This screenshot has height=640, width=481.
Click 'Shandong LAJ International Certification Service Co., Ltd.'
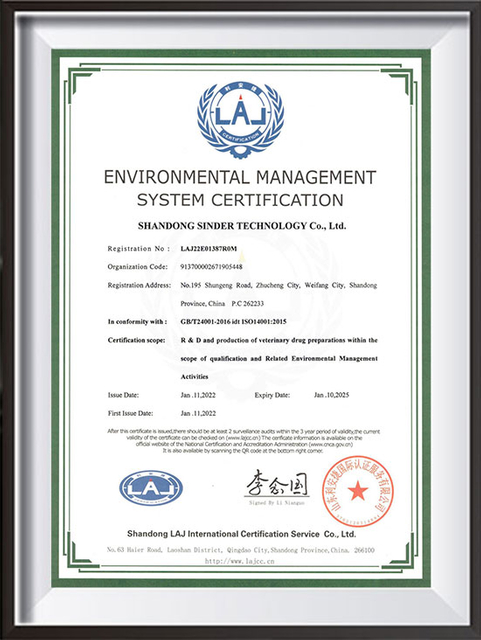coord(242,534)
